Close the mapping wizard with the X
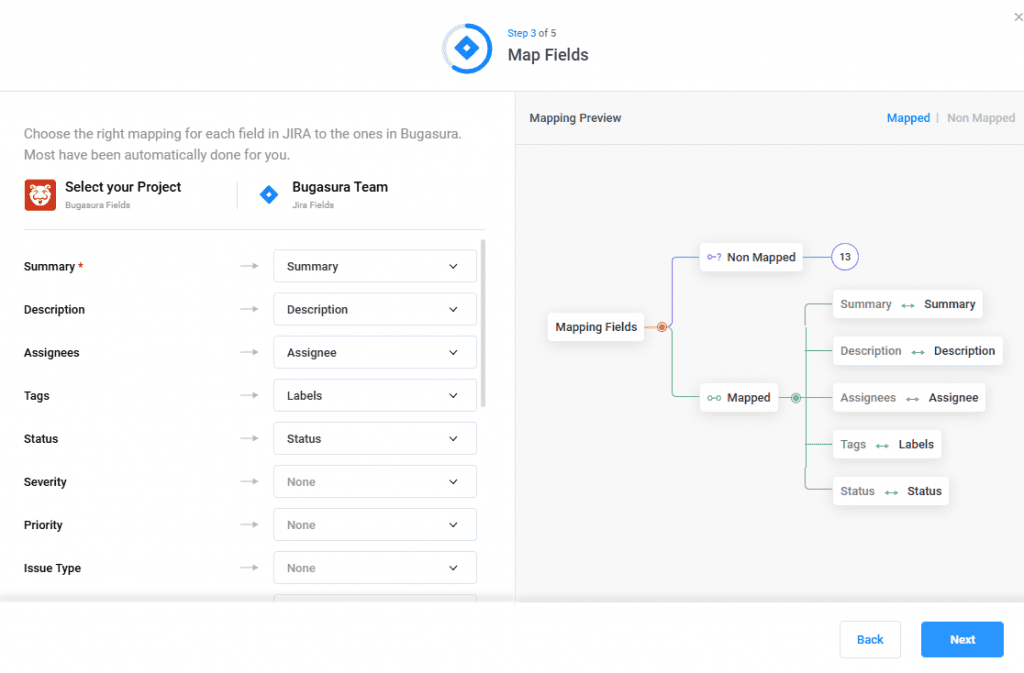This screenshot has width=1024, height=673. [1018, 17]
